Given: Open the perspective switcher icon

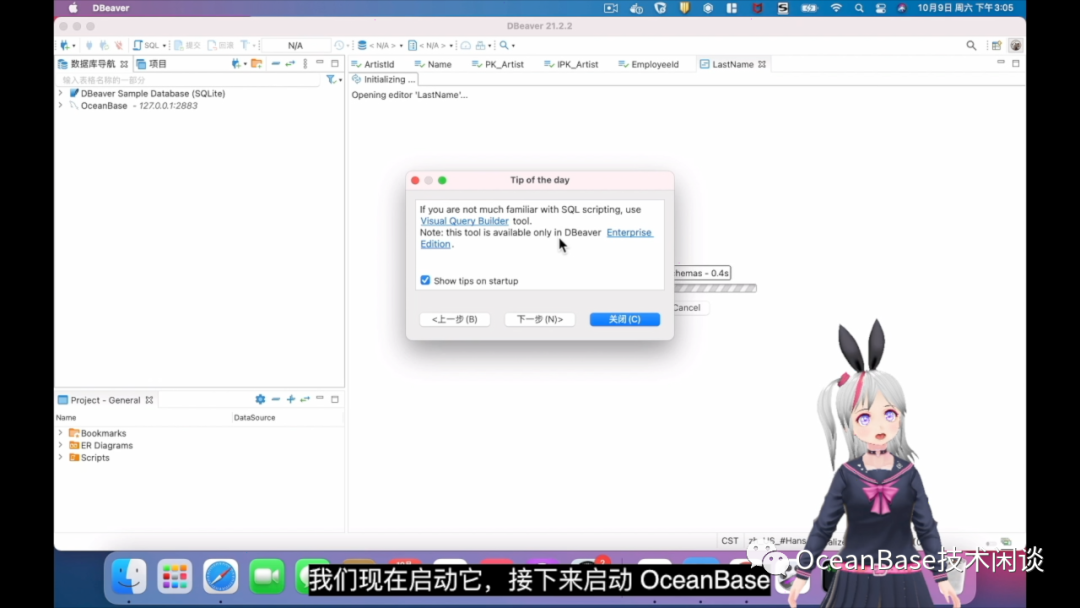Looking at the screenshot, I should point(997,45).
